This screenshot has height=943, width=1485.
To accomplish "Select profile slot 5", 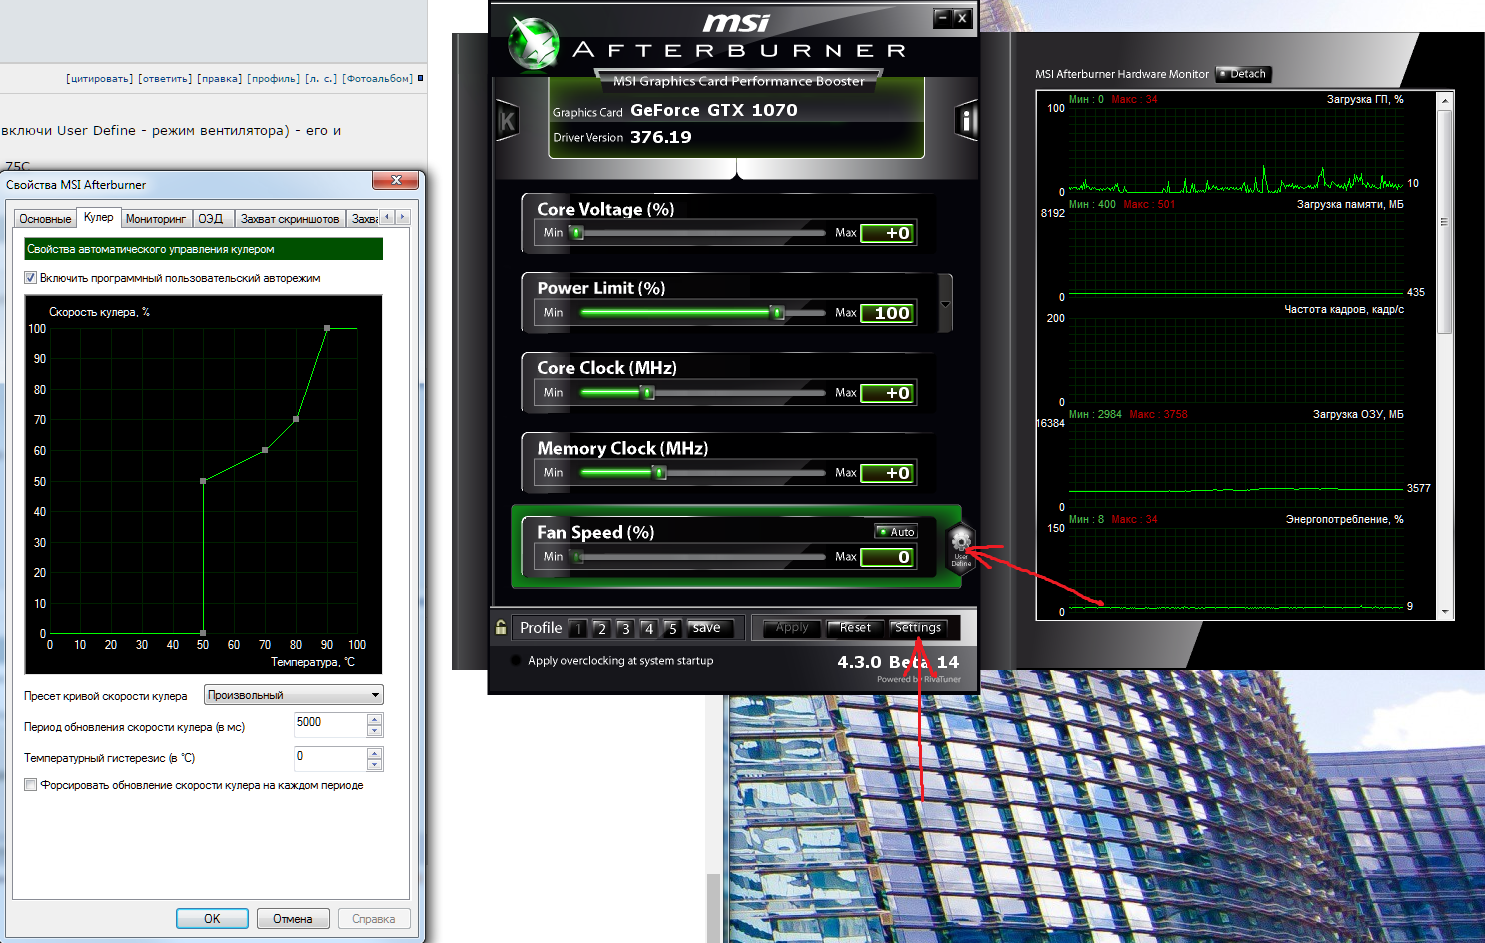I will [672, 628].
